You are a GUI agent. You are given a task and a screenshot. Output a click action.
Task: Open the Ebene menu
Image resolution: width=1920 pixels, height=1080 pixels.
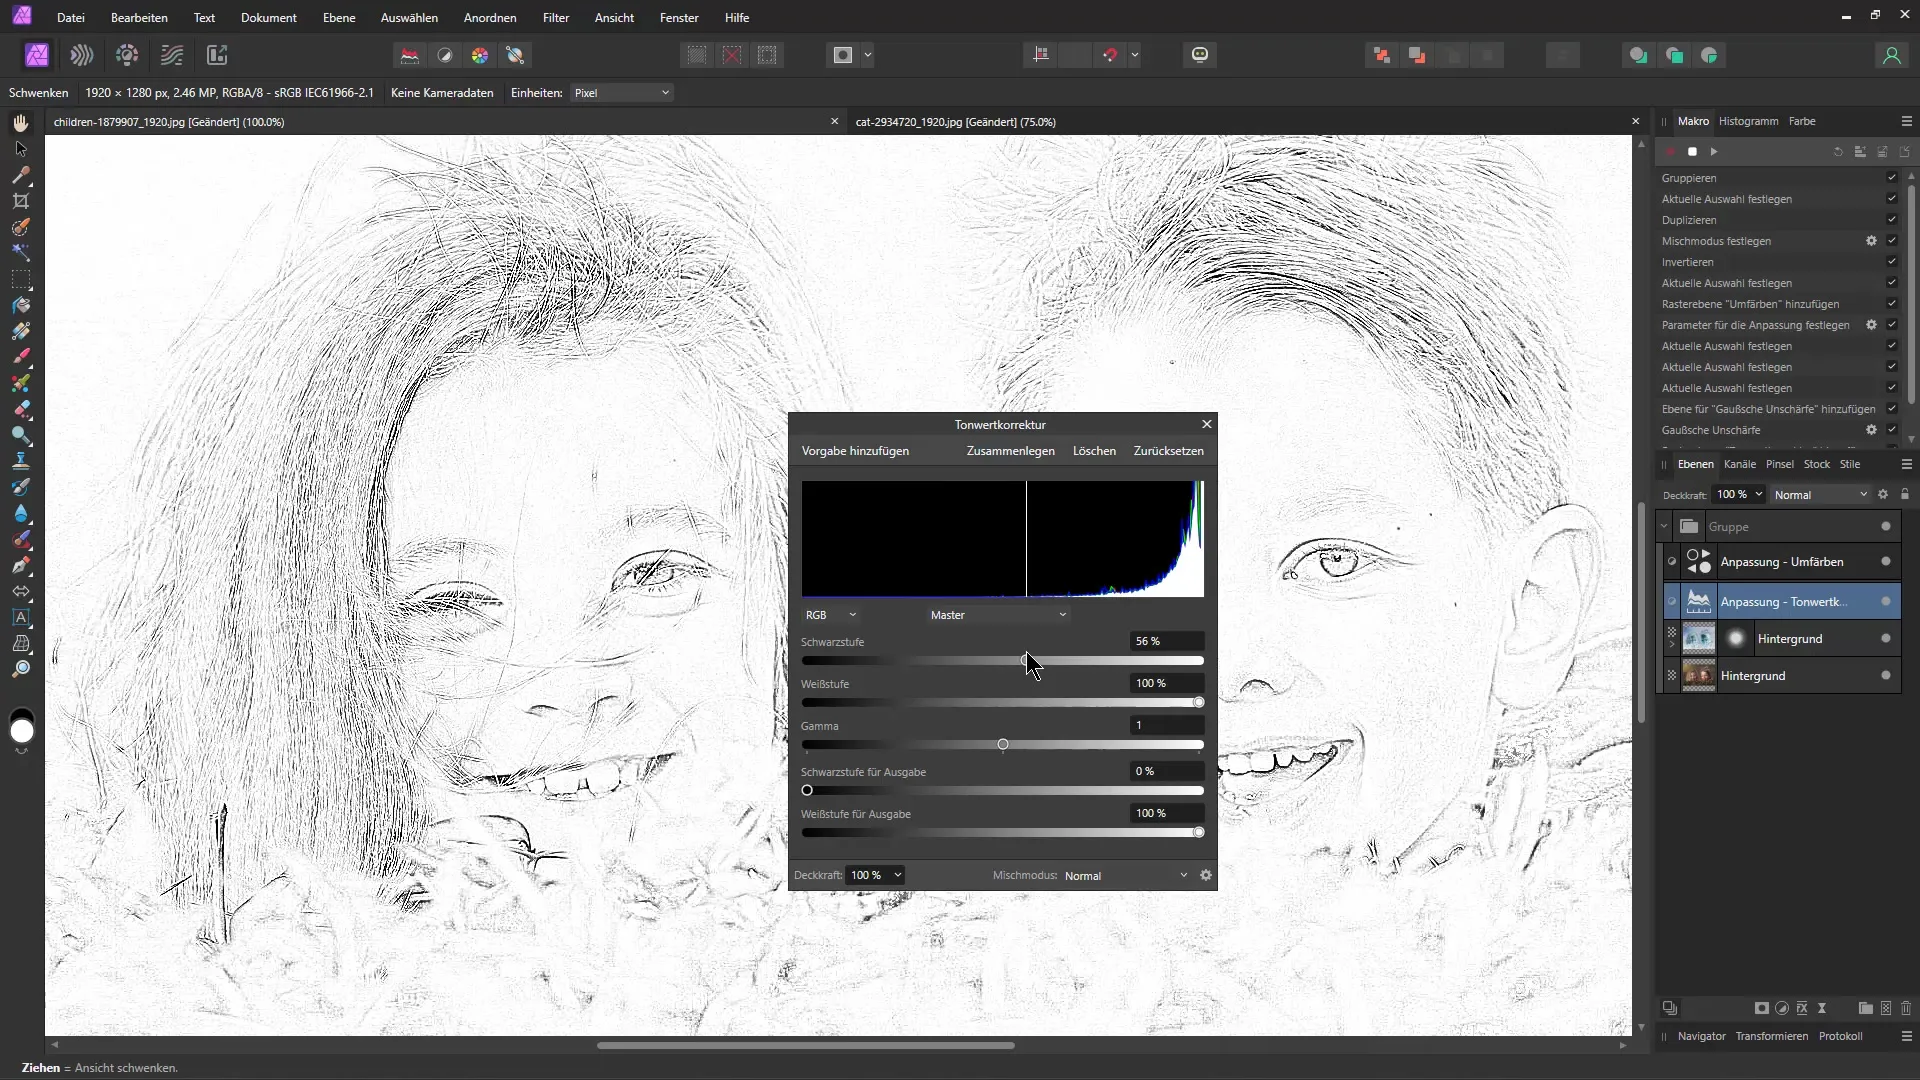(339, 18)
